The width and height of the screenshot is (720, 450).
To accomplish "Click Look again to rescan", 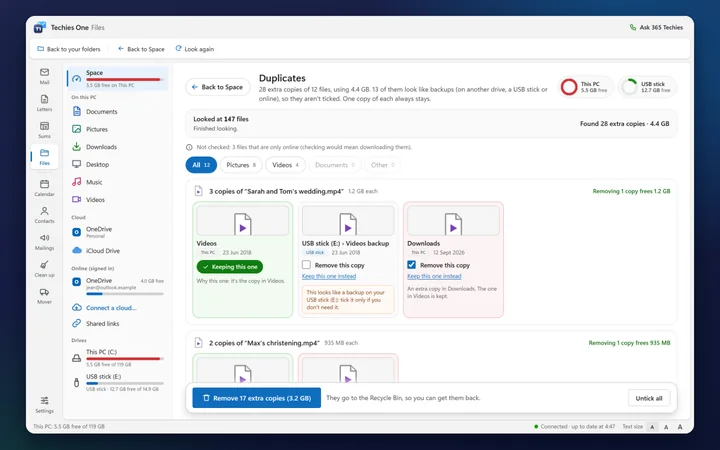I will pos(195,49).
